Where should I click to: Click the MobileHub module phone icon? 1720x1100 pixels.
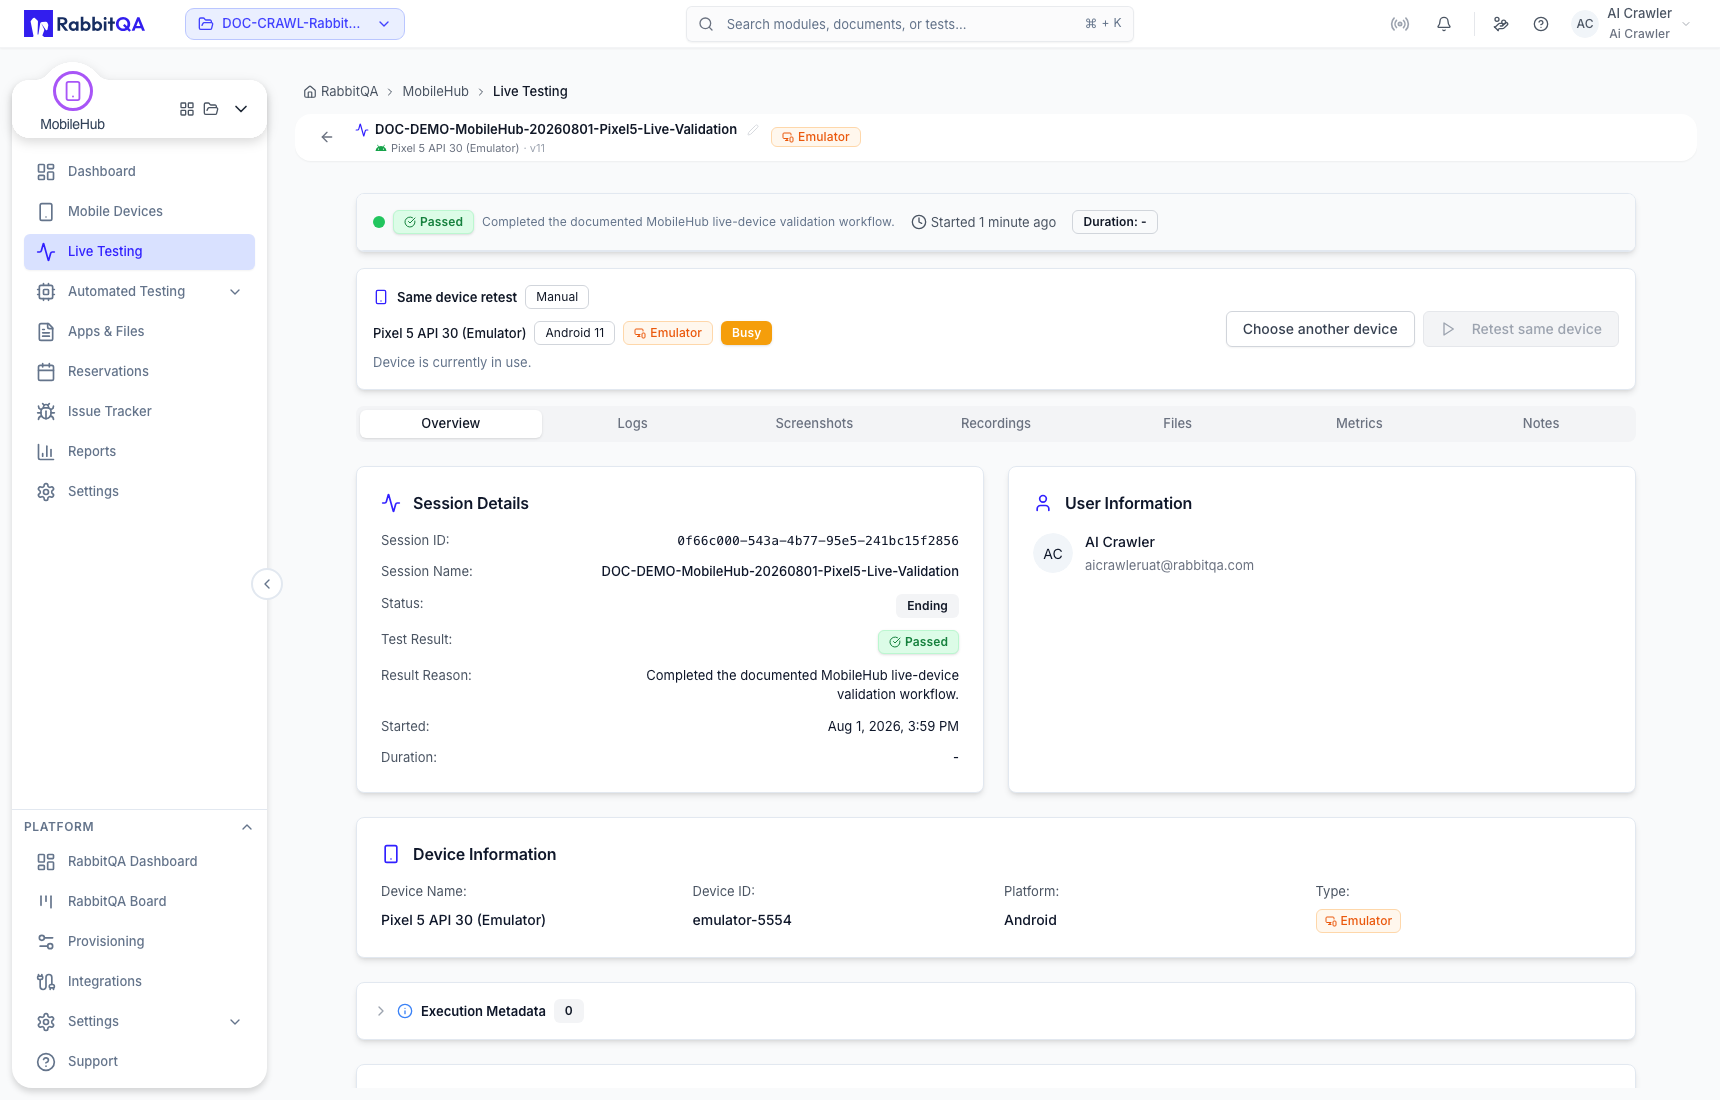[x=73, y=91]
